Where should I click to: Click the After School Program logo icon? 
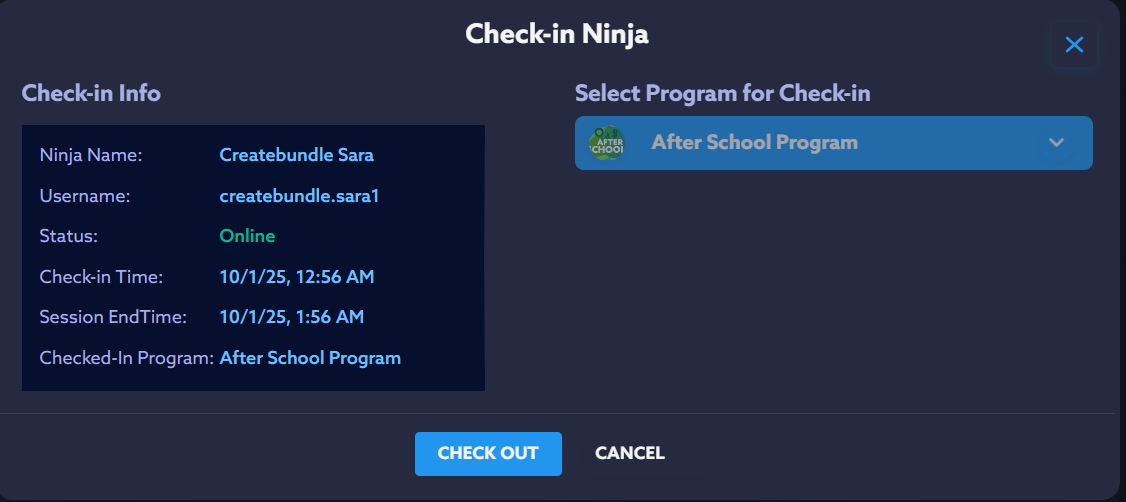click(x=606, y=143)
